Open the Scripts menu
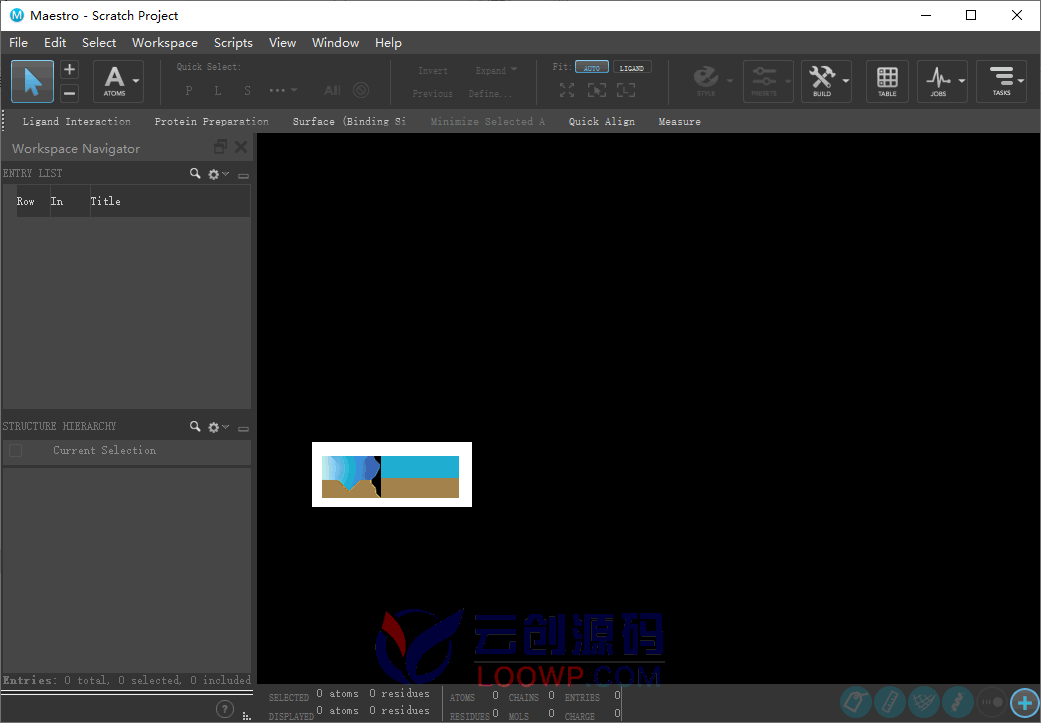Screen dimensions: 1041x723 (233, 42)
